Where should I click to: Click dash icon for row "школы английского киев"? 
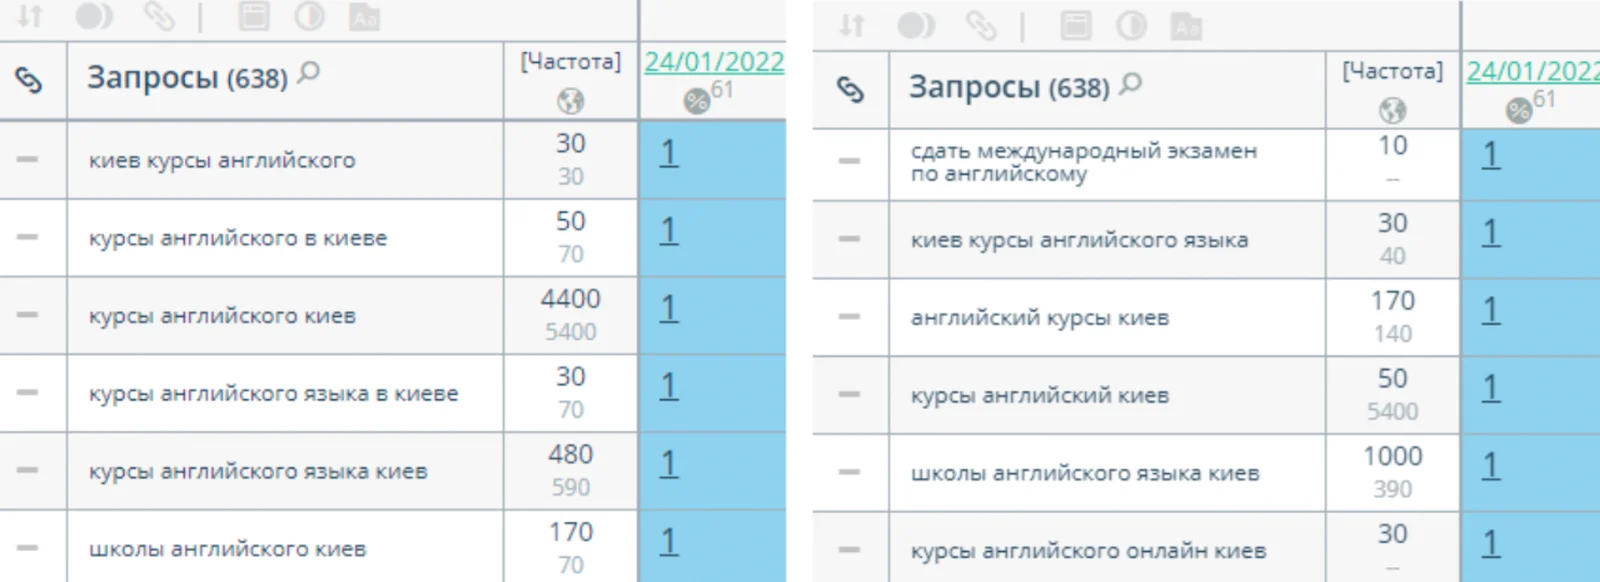[x=28, y=548]
